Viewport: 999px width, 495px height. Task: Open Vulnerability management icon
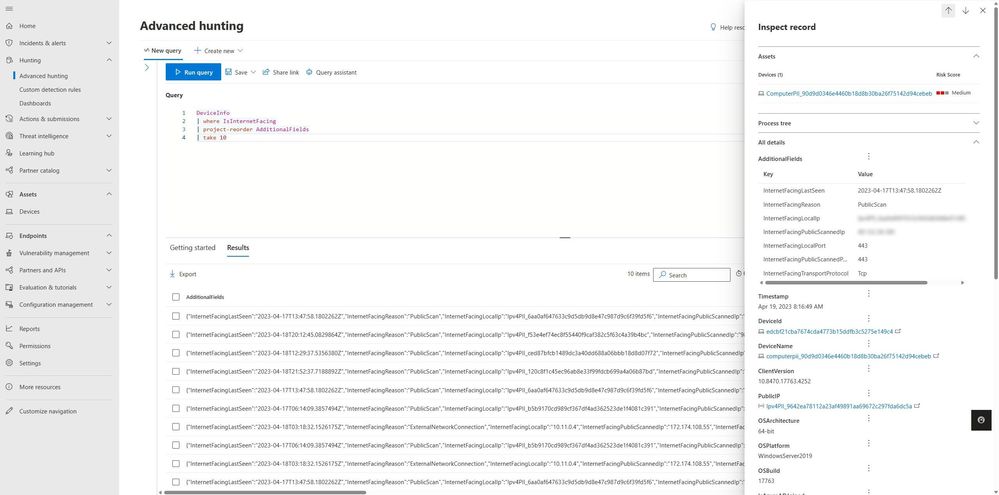[x=9, y=253]
